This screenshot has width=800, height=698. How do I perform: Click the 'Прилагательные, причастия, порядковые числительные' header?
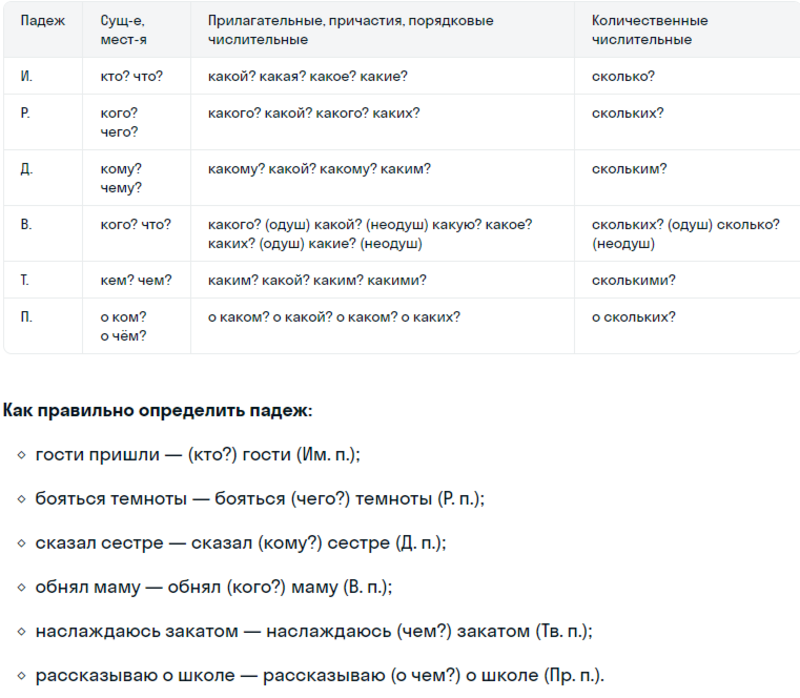tap(383, 30)
